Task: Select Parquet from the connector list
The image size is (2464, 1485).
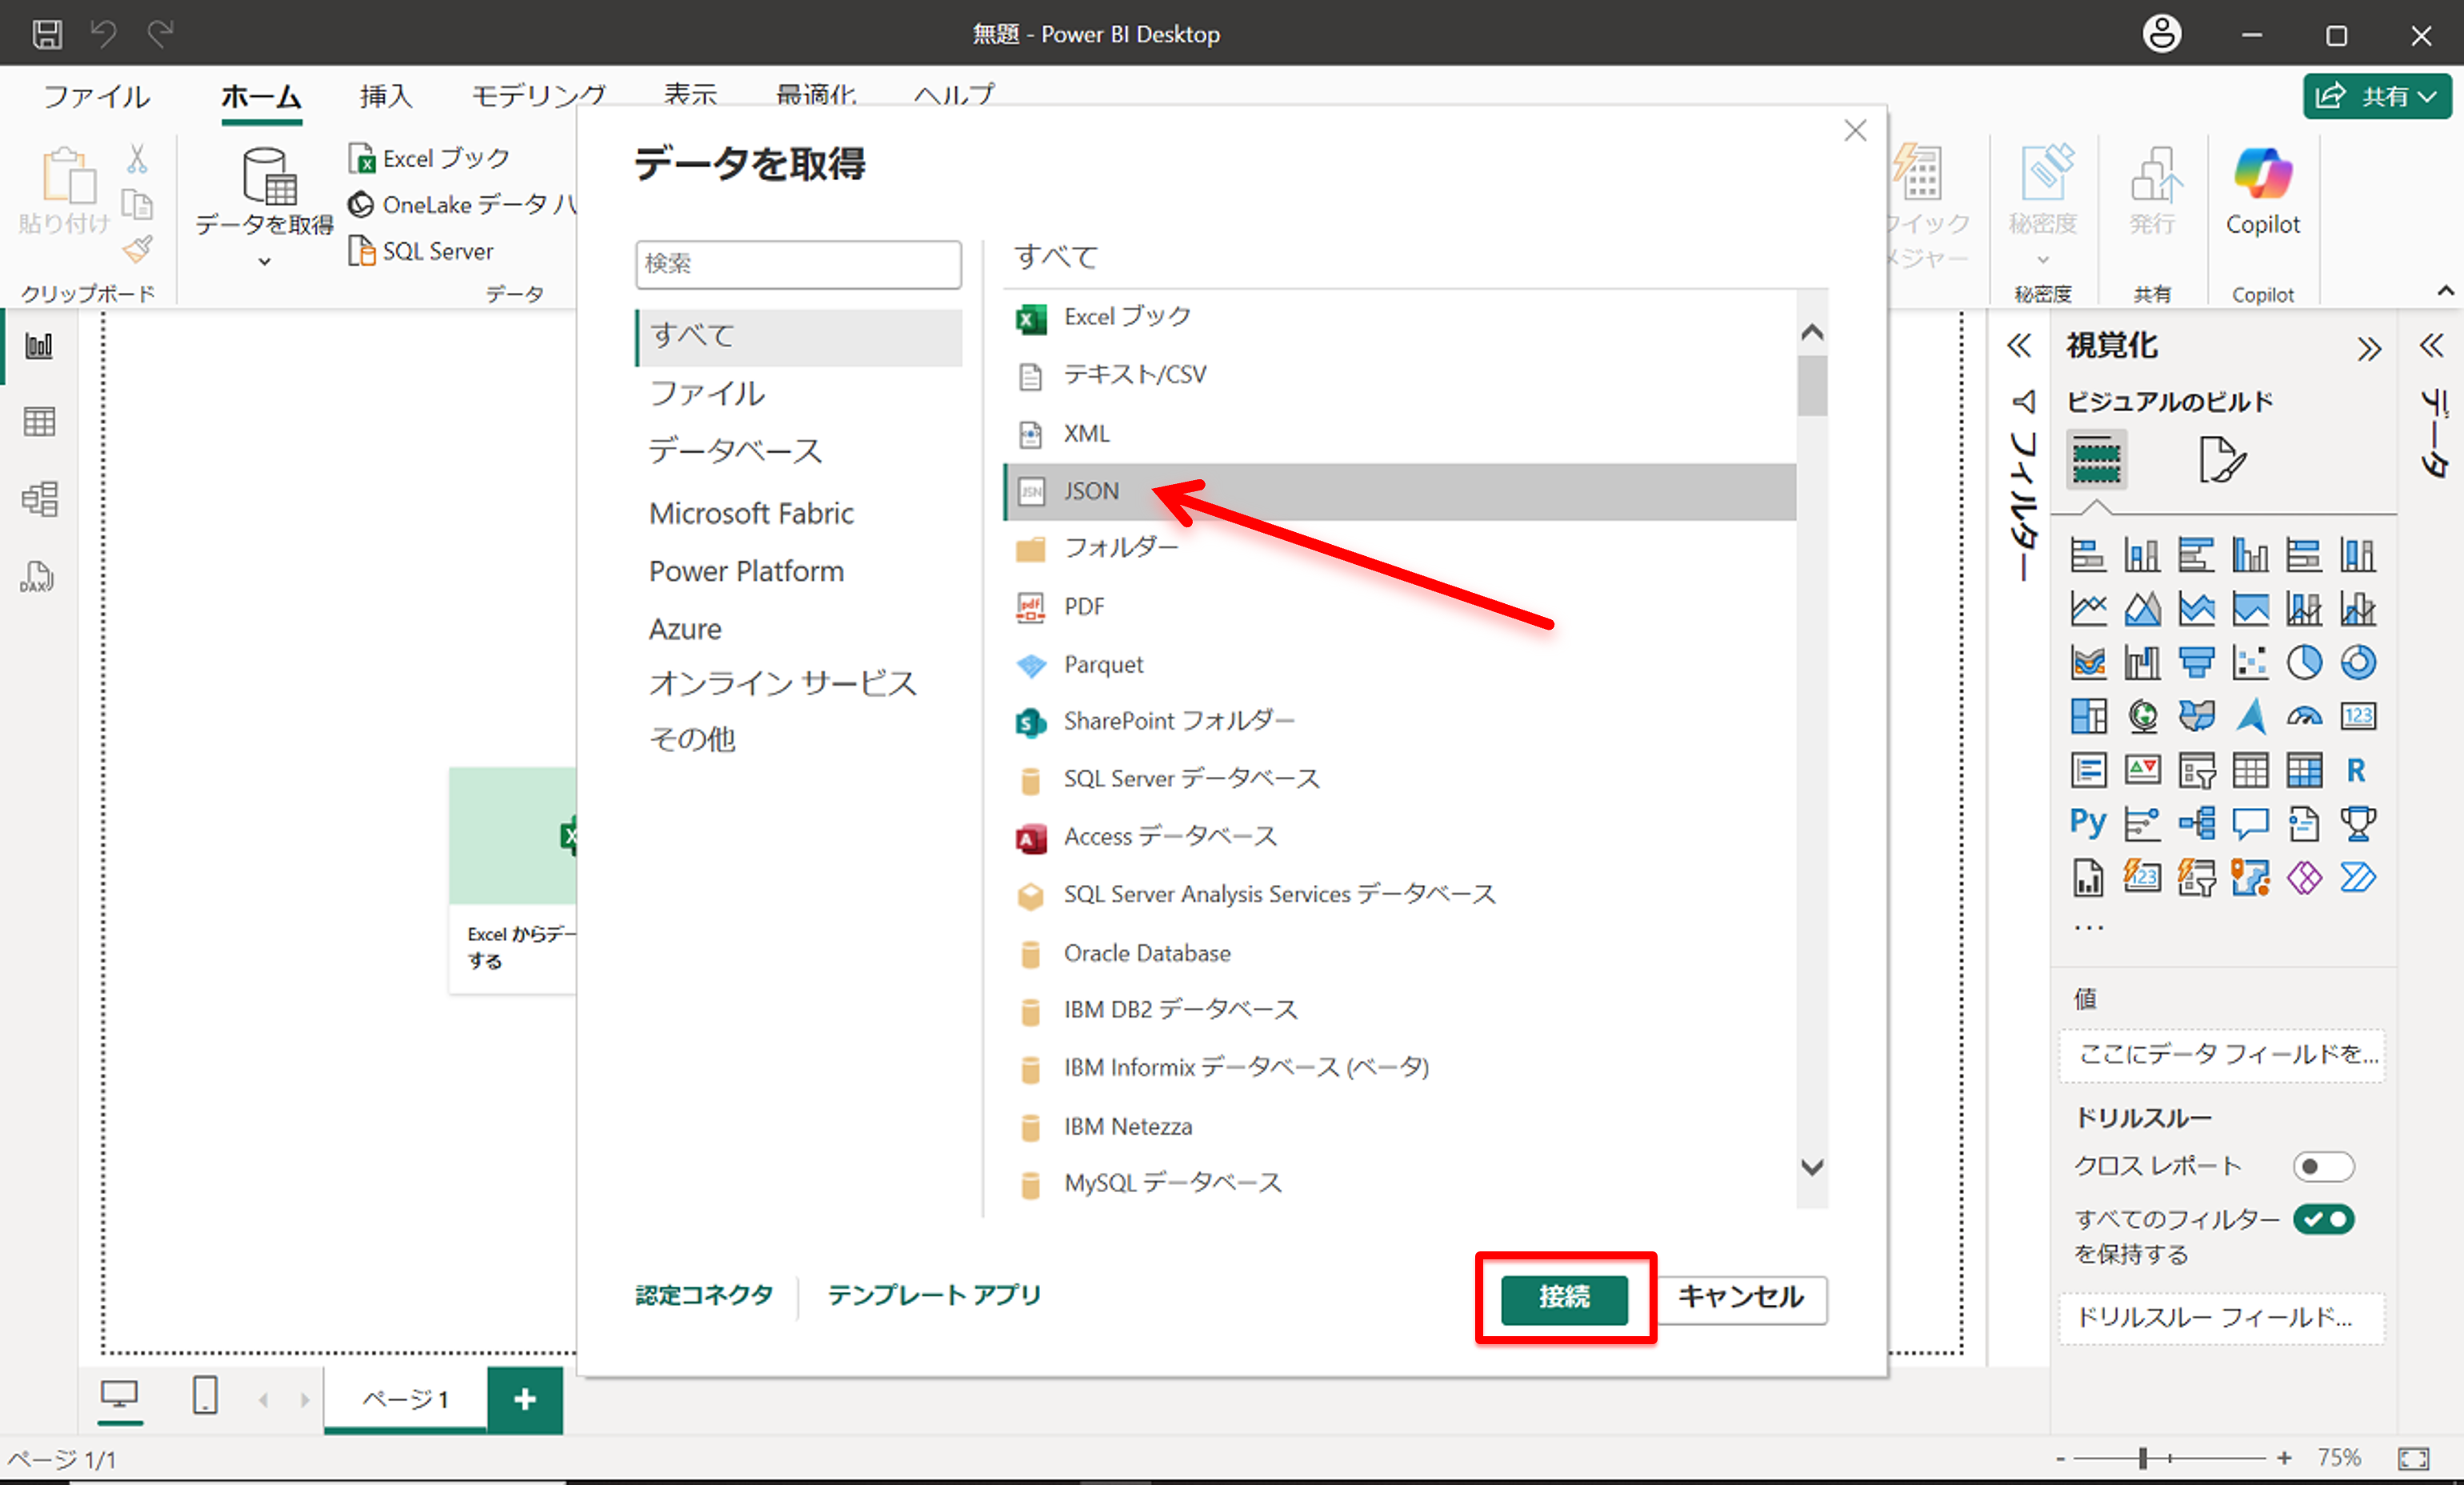Action: pyautogui.click(x=1400, y=664)
